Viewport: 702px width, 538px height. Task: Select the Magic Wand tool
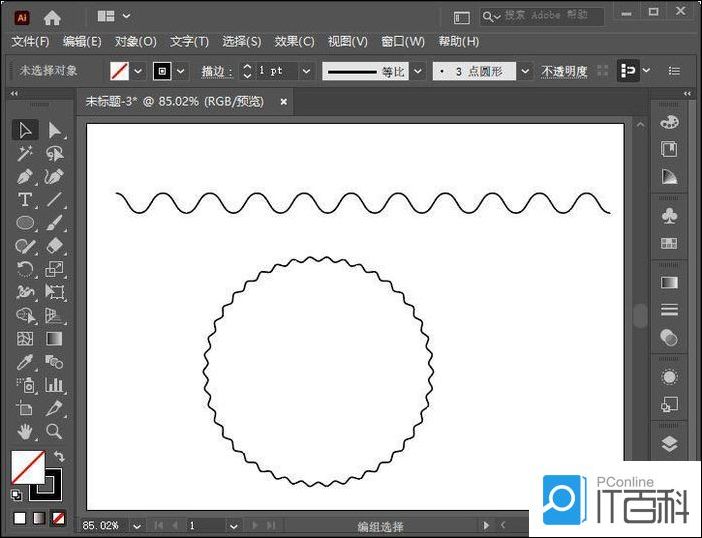coord(25,154)
